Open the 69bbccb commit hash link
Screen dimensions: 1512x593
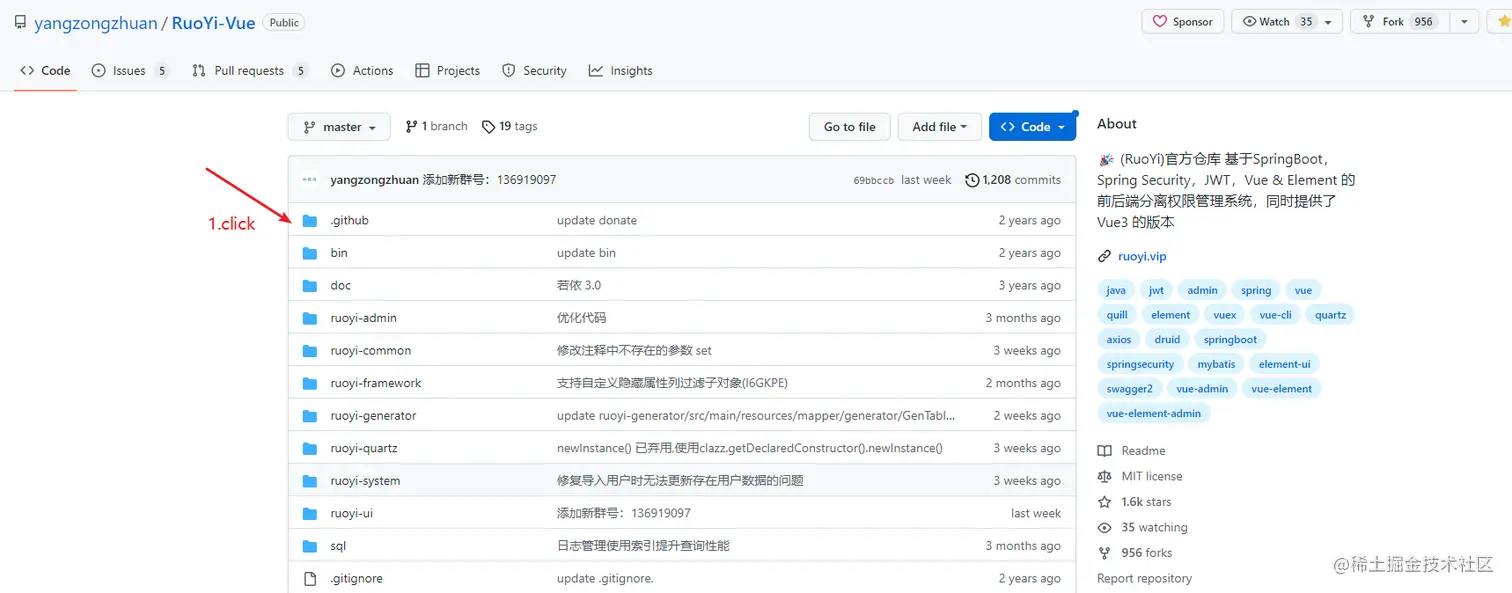point(873,180)
